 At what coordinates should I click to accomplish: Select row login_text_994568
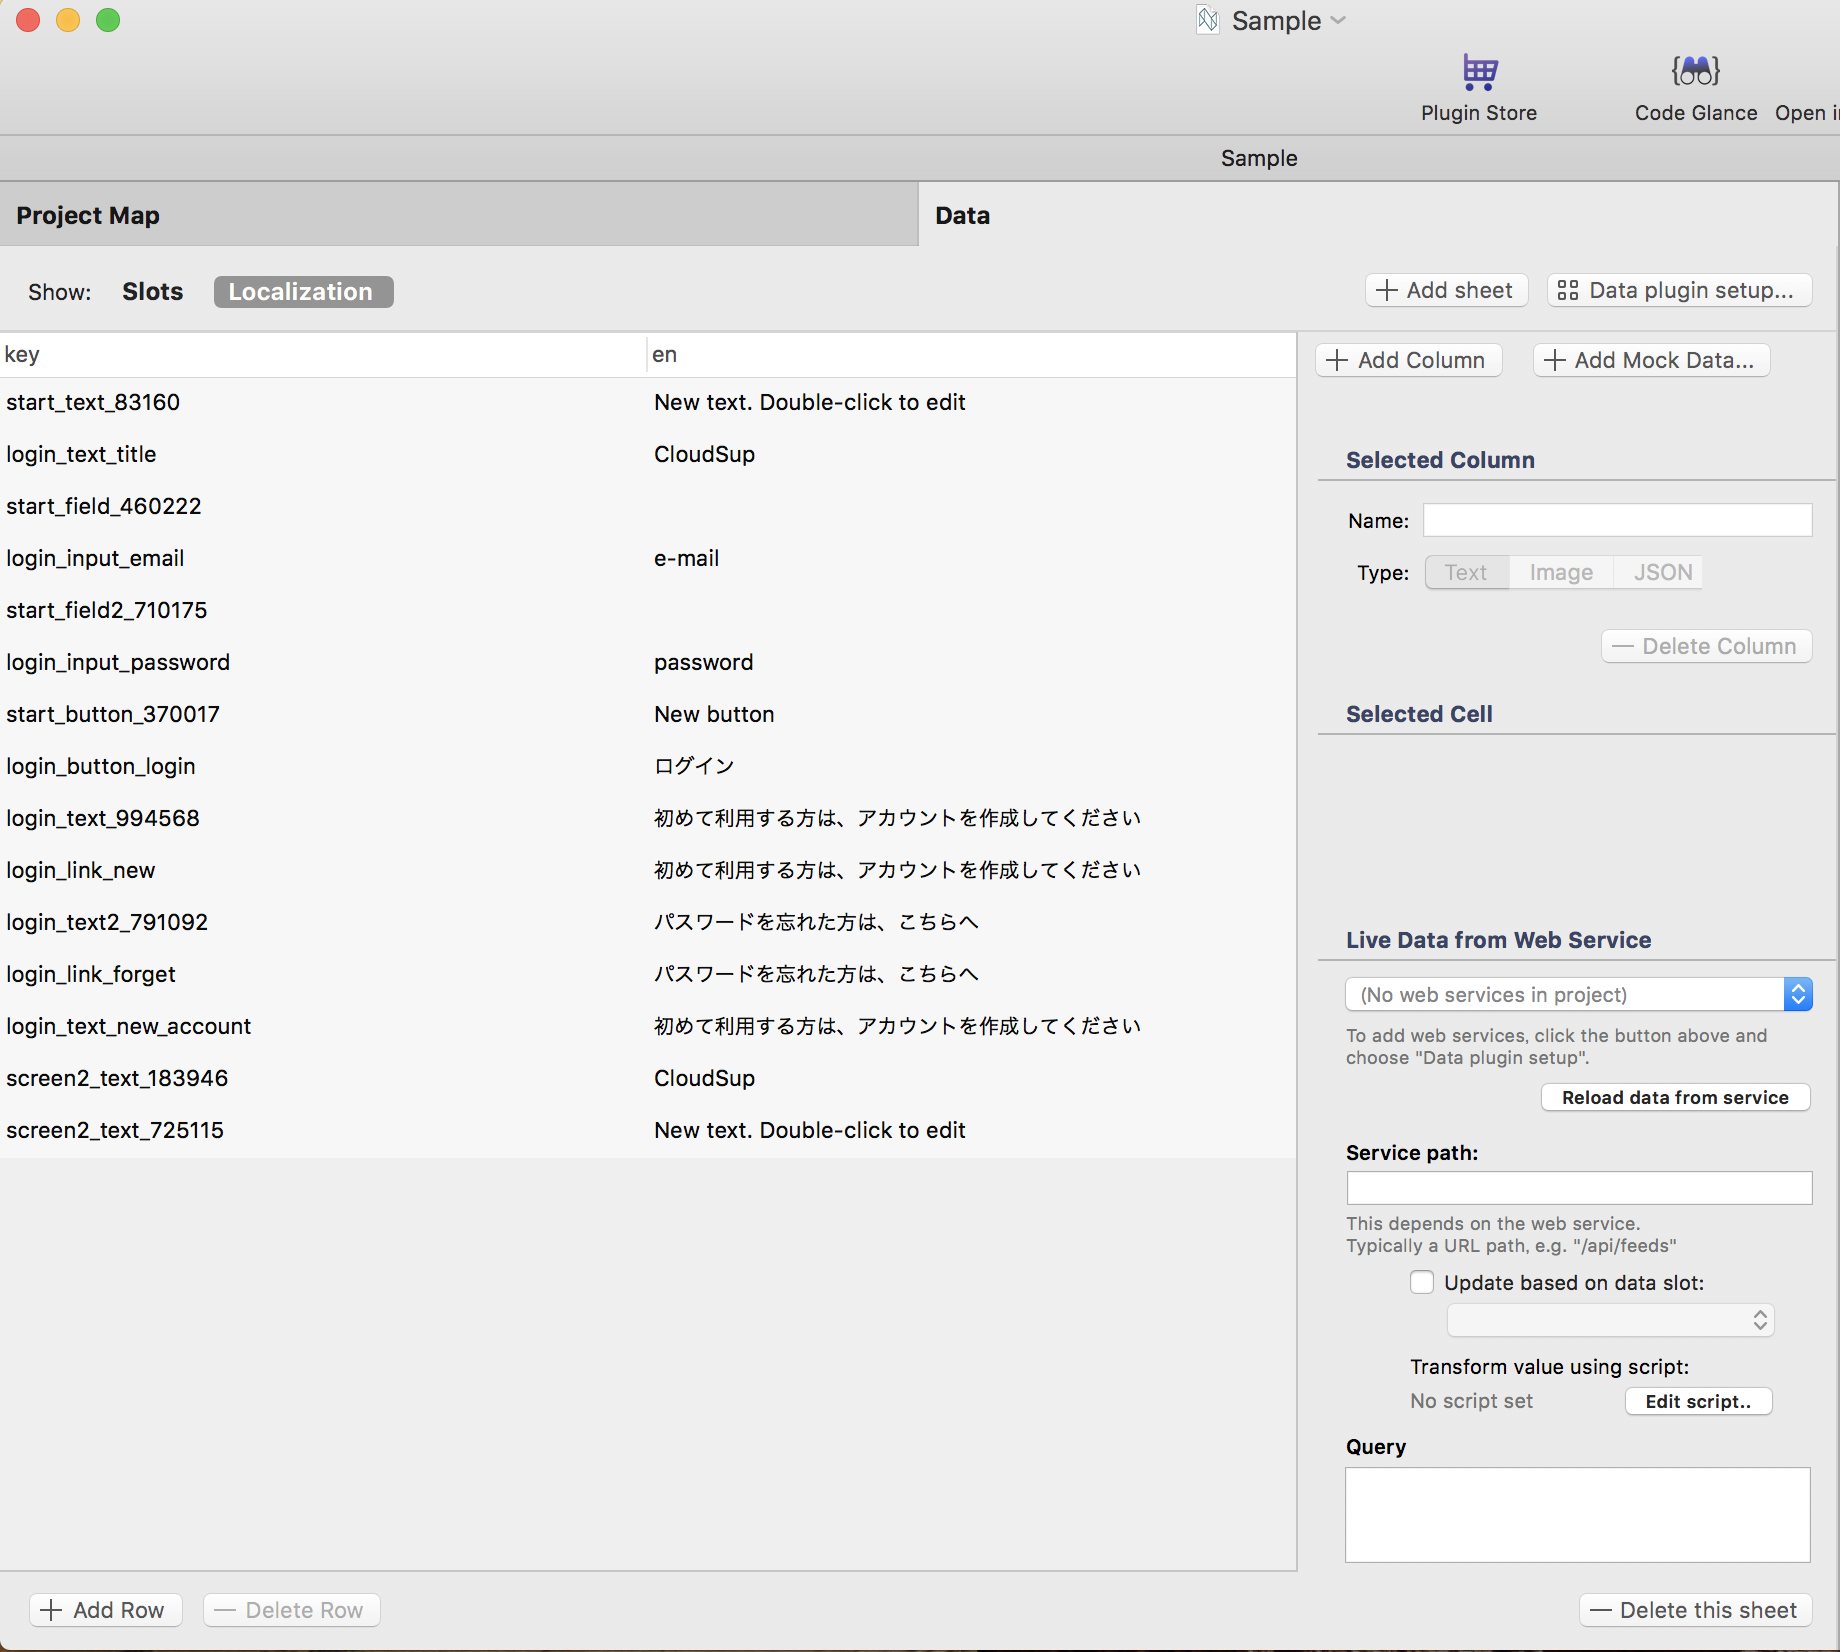pos(648,818)
